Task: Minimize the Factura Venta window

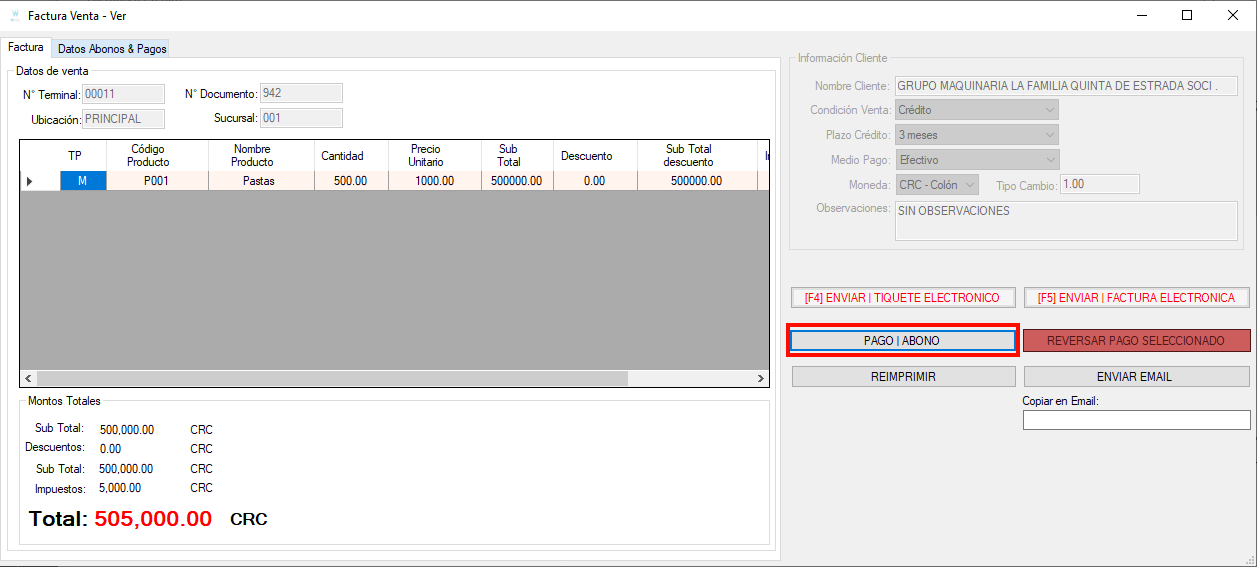Action: tap(1141, 15)
